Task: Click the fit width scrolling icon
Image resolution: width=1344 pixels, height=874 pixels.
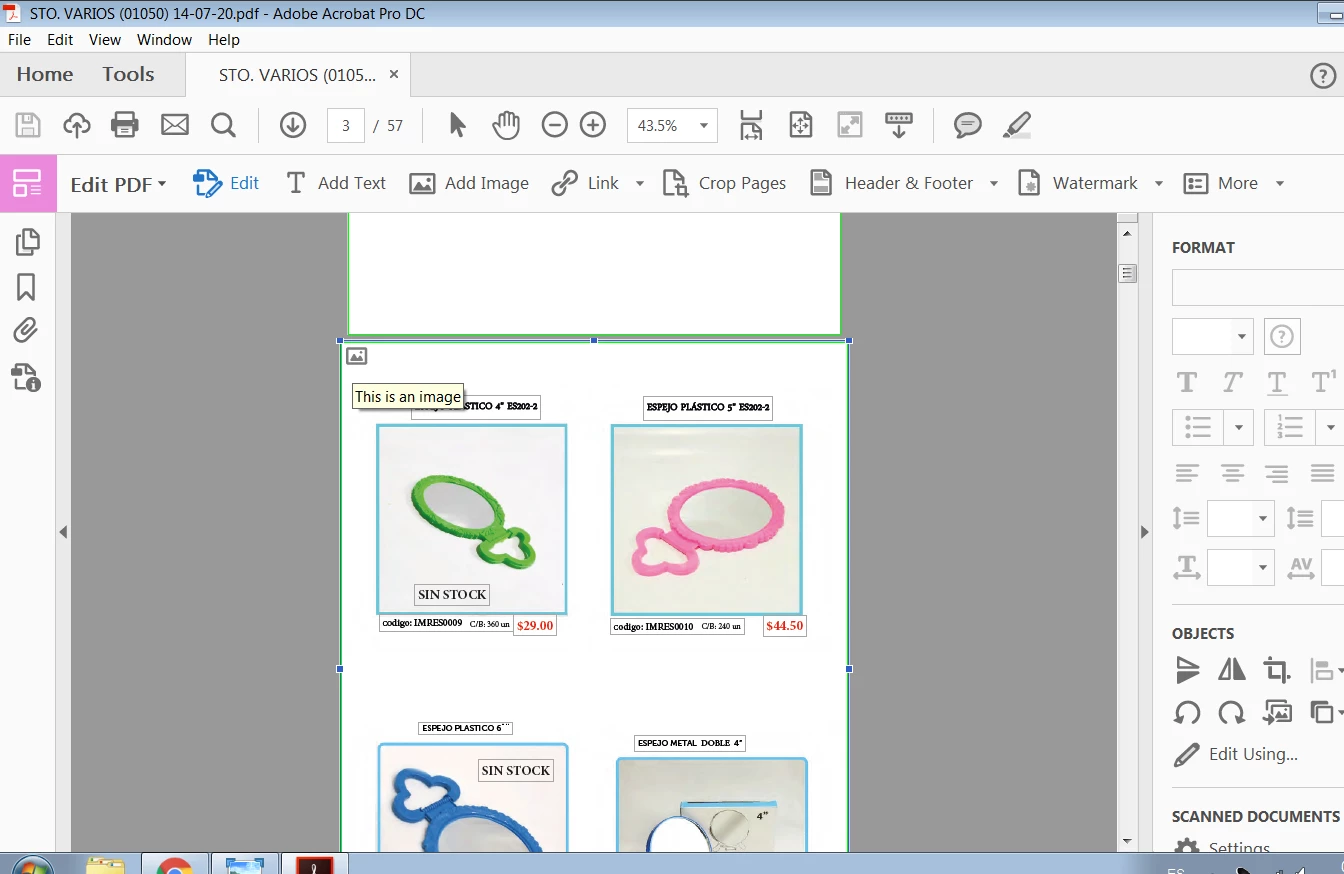Action: [751, 125]
